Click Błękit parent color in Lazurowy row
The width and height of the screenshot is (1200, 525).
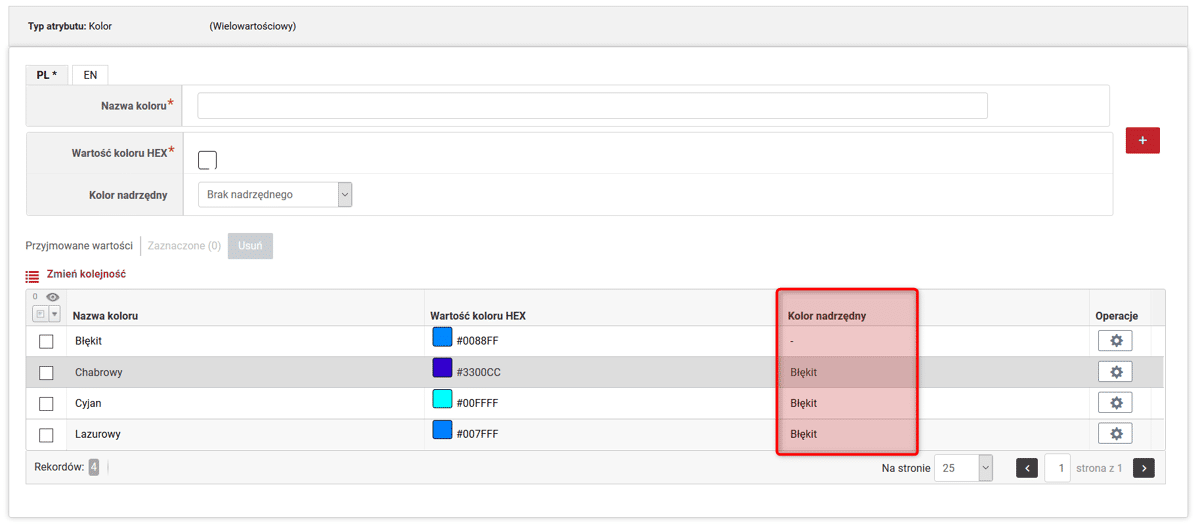[803, 434]
